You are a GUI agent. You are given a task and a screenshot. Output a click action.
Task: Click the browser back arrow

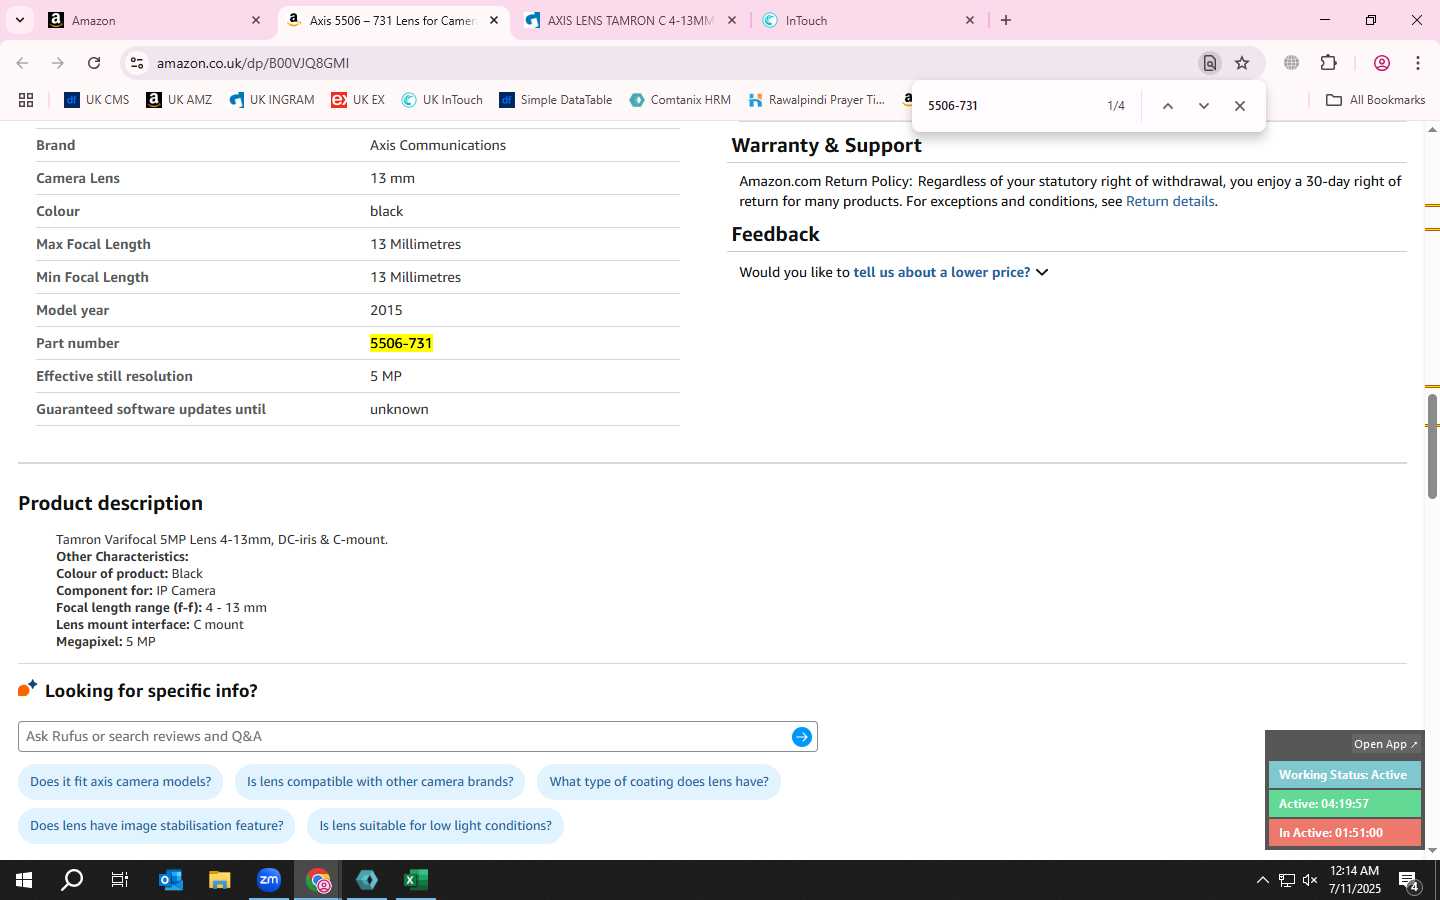coord(22,63)
